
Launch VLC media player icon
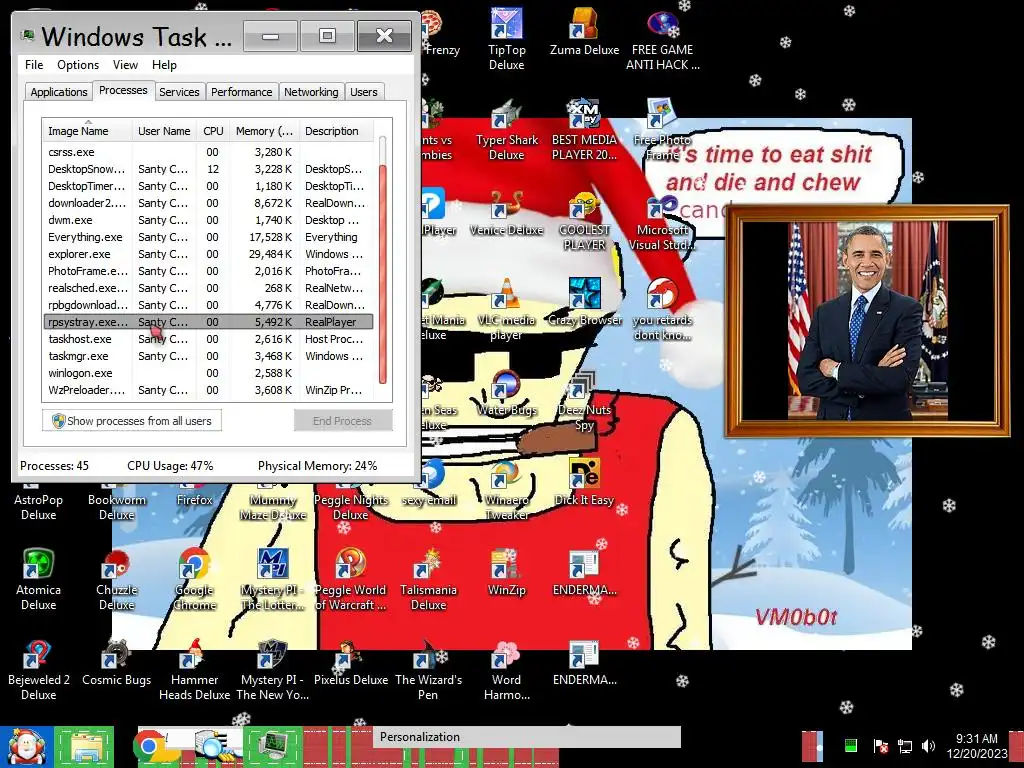click(506, 310)
